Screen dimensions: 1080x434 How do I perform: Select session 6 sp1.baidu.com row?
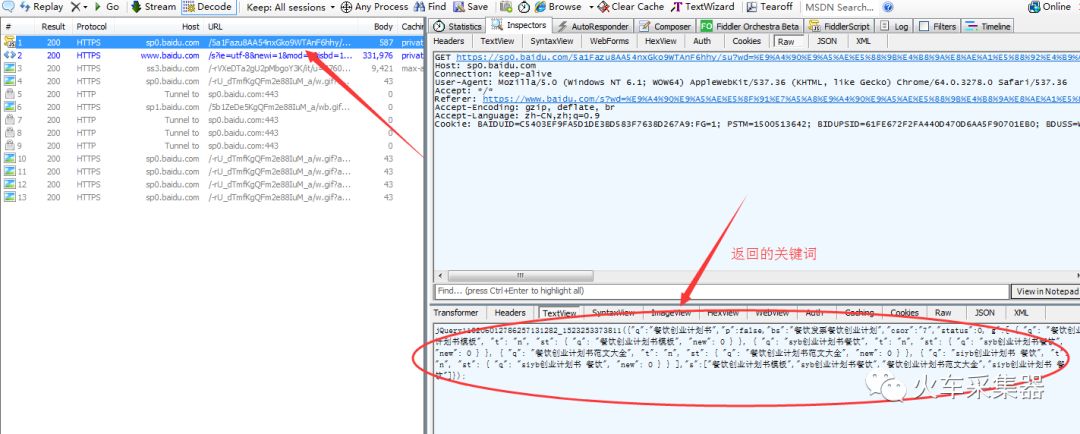click(211, 107)
